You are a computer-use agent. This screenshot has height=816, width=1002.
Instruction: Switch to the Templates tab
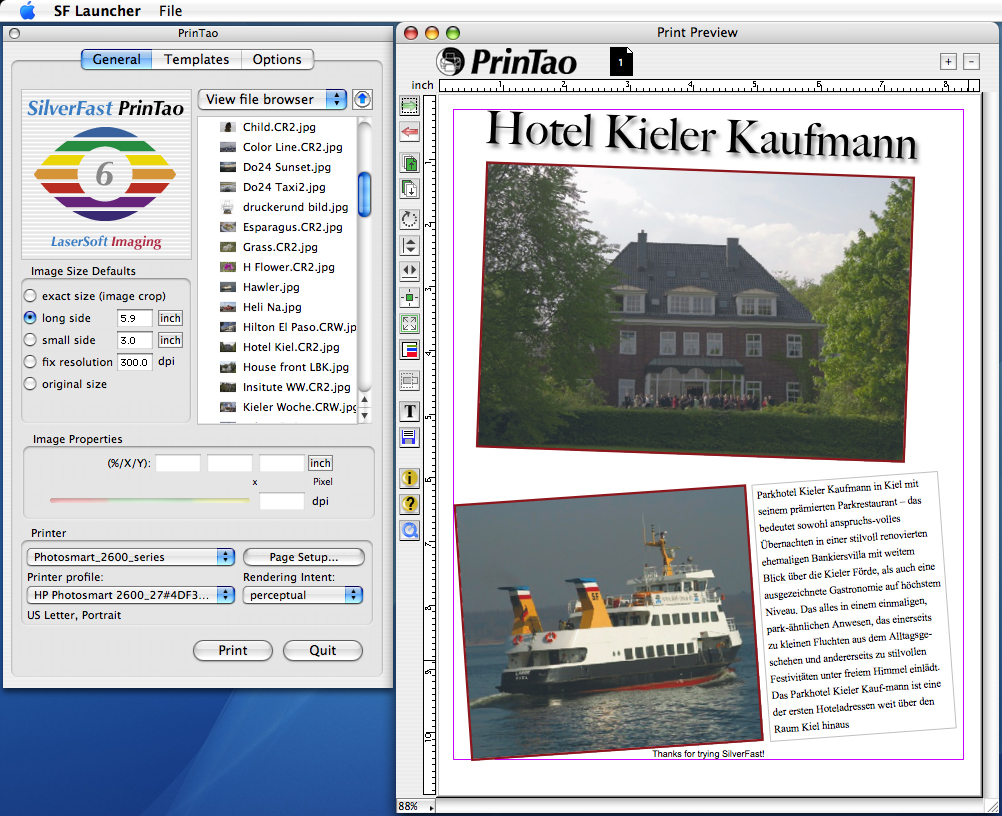[197, 60]
